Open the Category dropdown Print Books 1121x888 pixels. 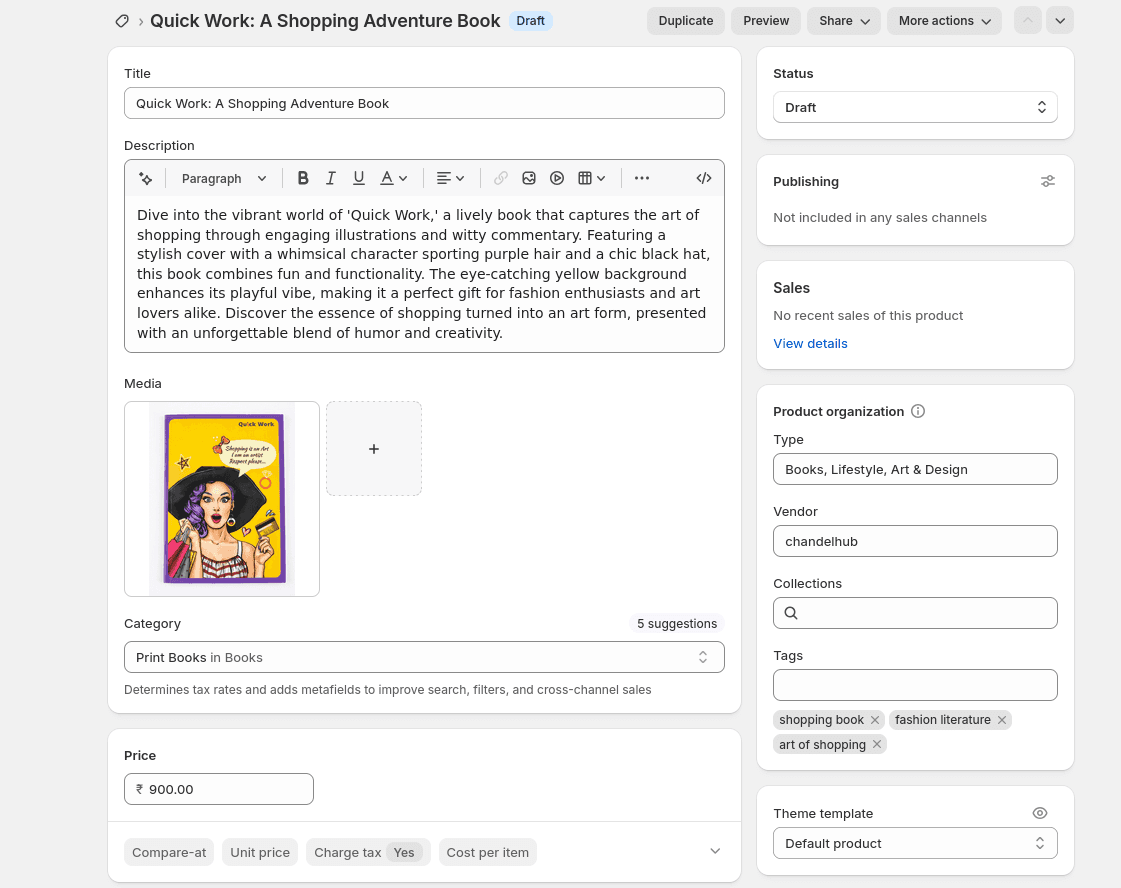pos(424,658)
